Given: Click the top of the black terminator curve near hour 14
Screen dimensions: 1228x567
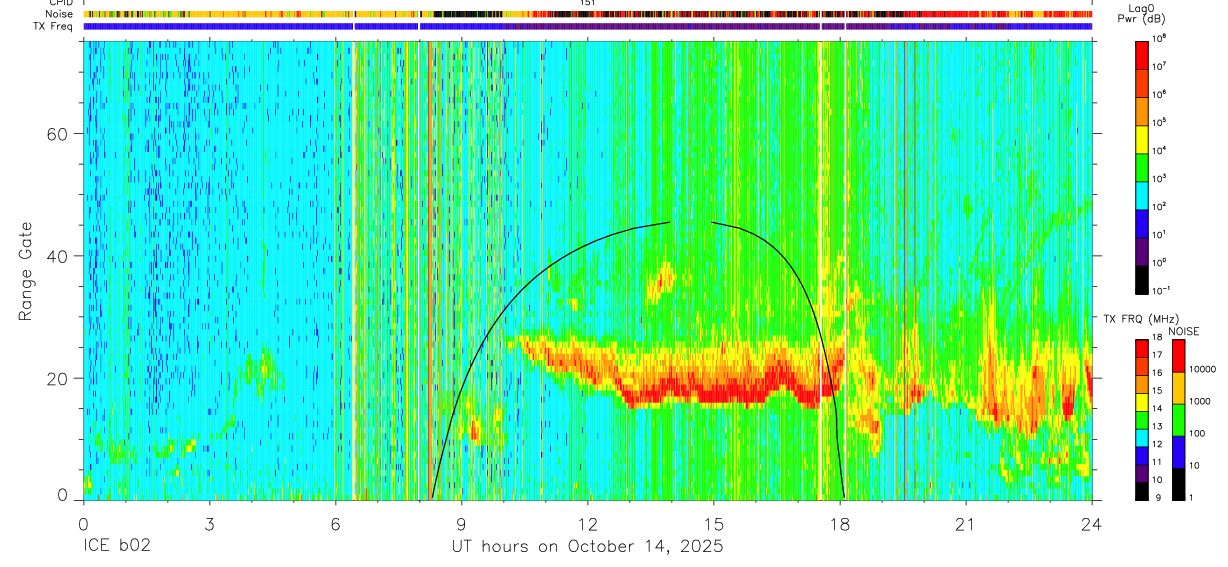Looking at the screenshot, I should click(x=668, y=223).
